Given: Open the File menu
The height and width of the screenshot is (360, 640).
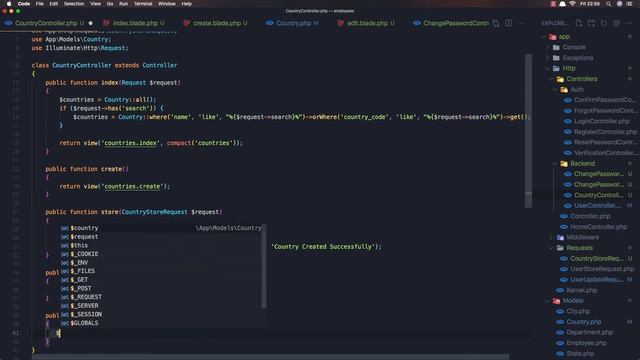Looking at the screenshot, I should (x=40, y=4).
